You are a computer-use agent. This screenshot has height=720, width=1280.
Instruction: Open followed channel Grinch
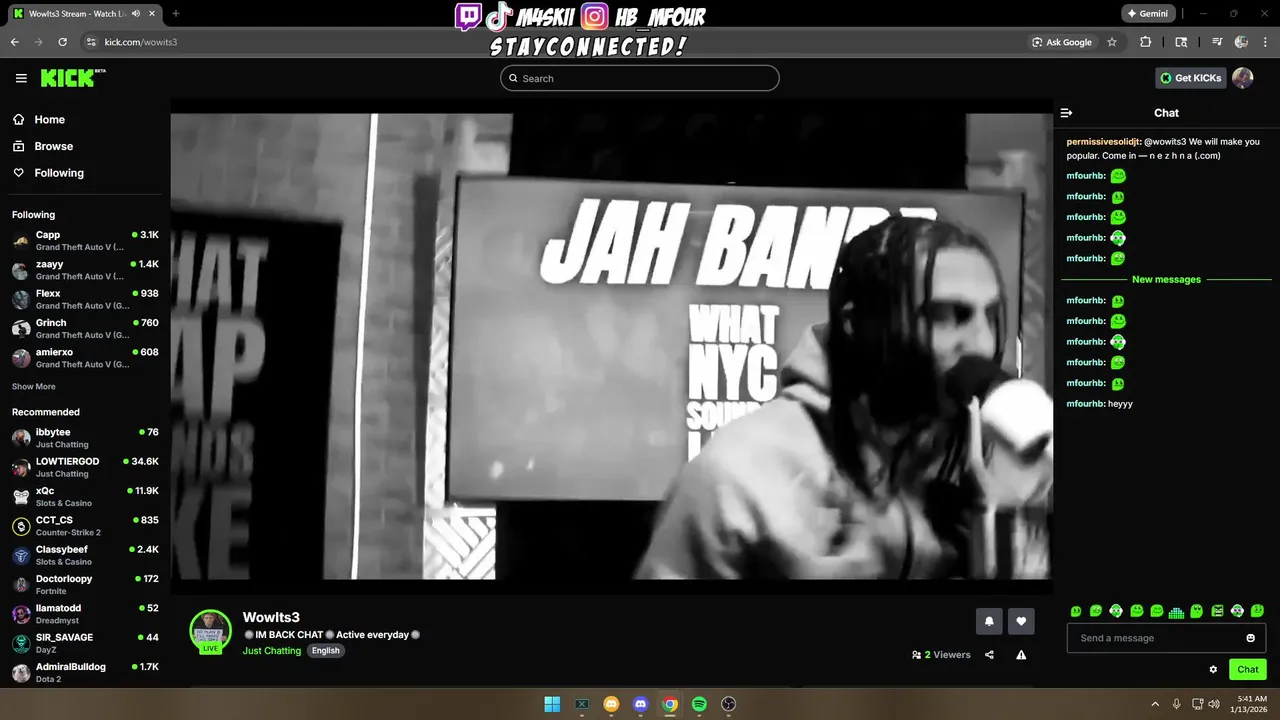click(x=85, y=328)
